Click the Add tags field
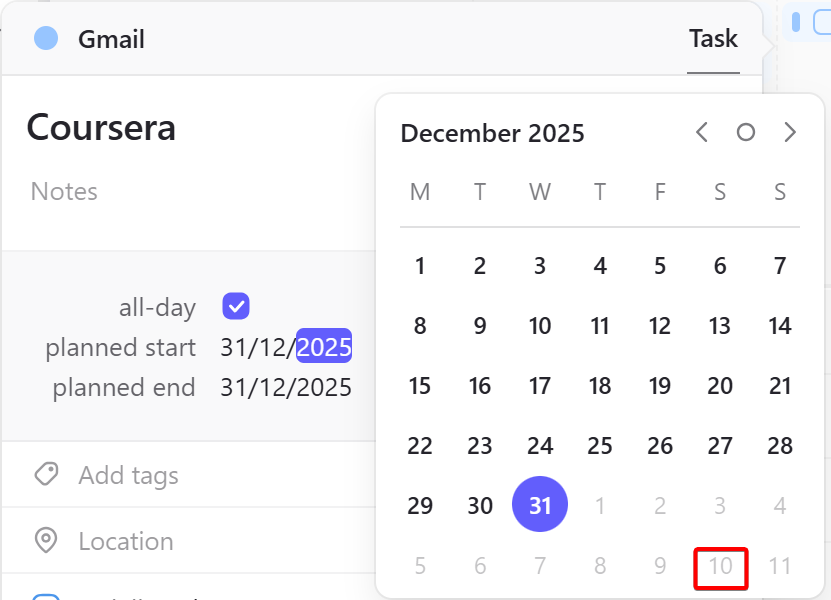The height and width of the screenshot is (600, 831). [128, 475]
